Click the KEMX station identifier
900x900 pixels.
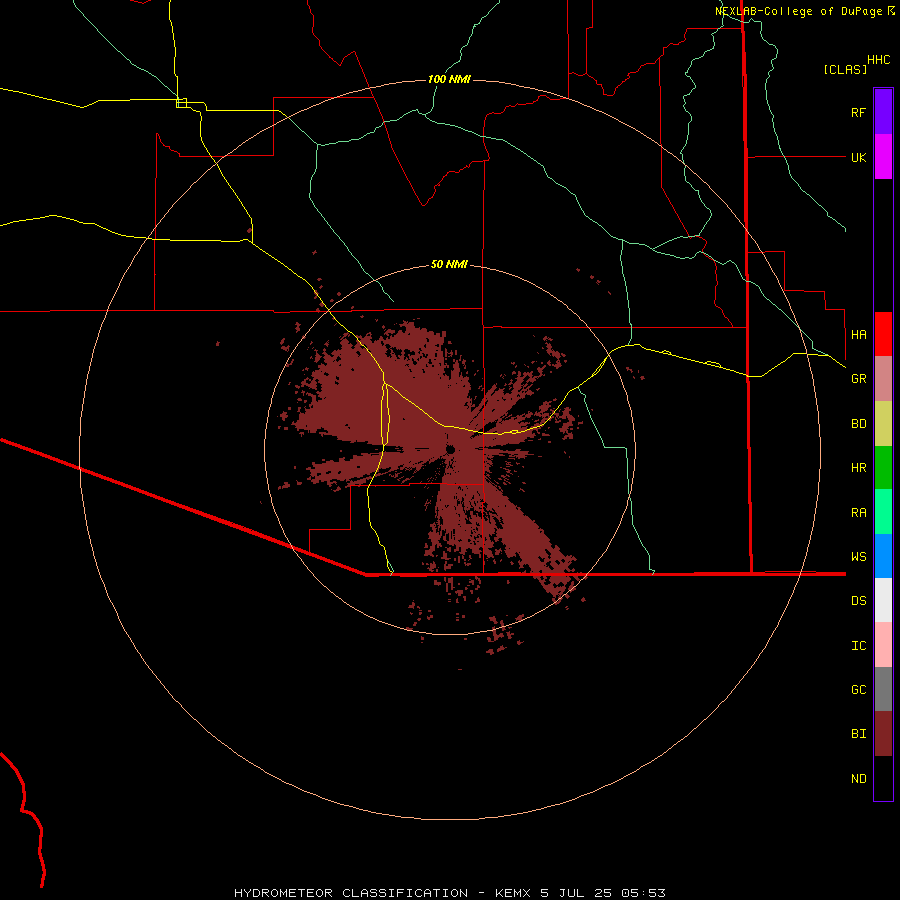(513, 893)
